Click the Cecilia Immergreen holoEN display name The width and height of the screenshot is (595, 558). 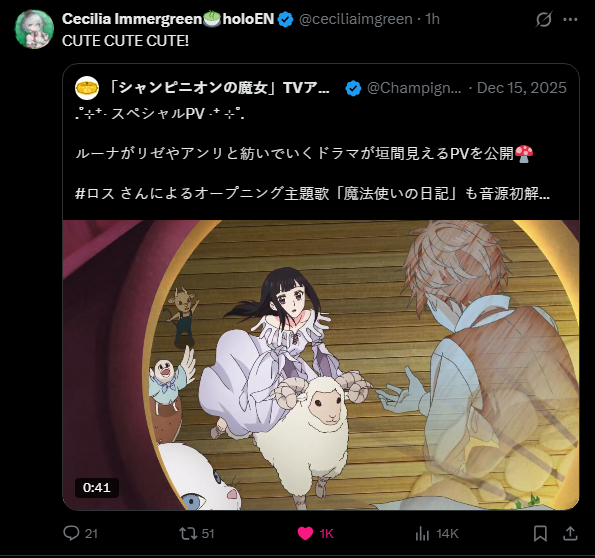tap(168, 19)
